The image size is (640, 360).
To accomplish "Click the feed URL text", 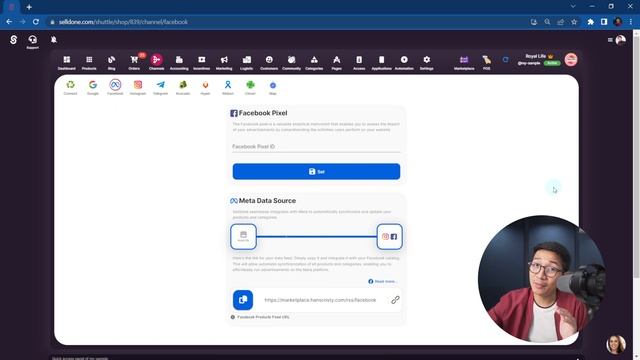I will [x=320, y=300].
